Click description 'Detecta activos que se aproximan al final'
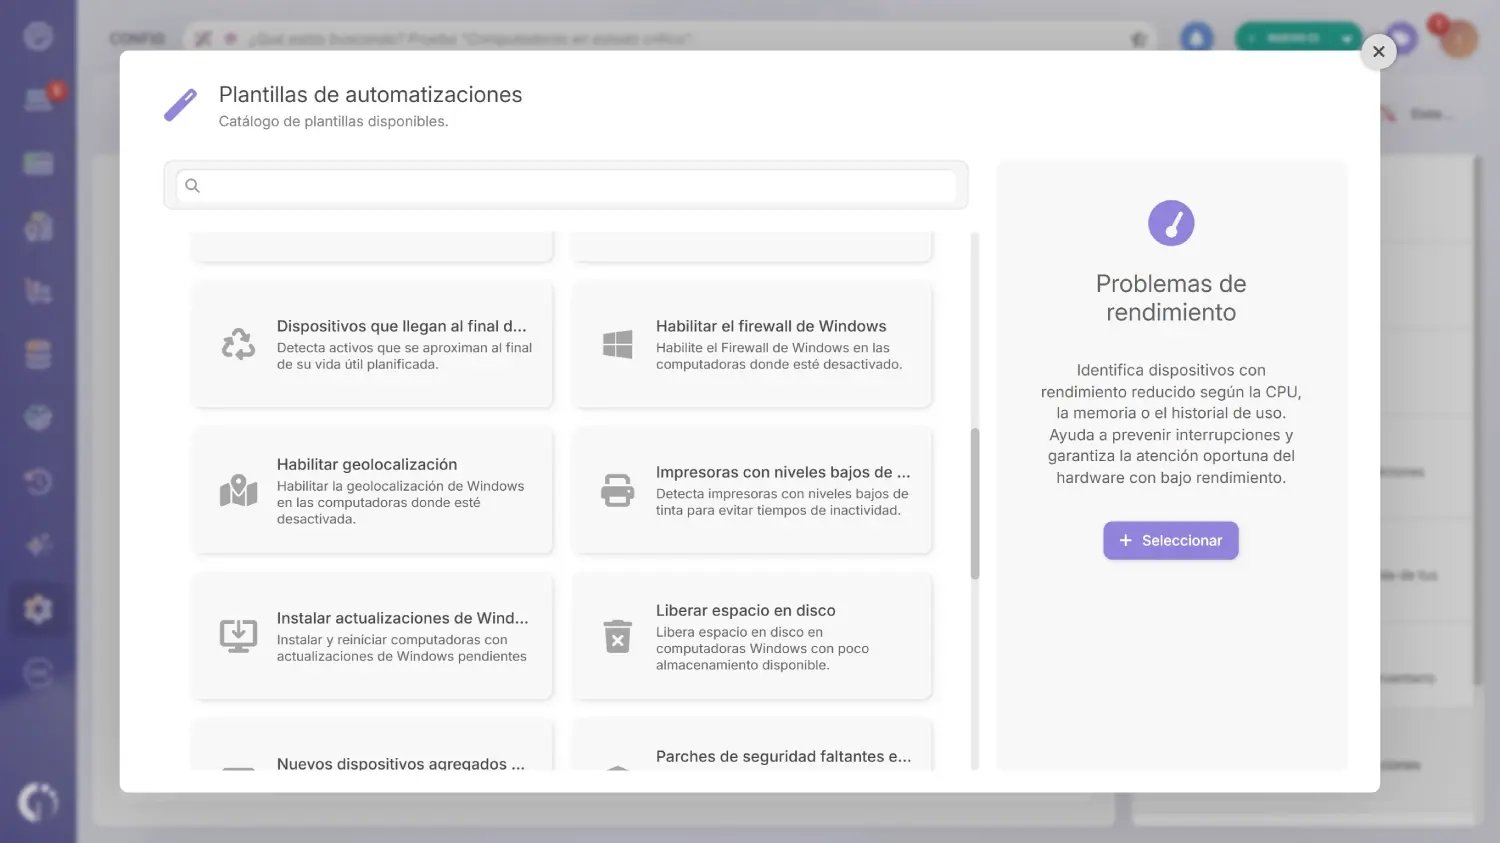Viewport: 1500px width, 843px height. click(x=404, y=348)
